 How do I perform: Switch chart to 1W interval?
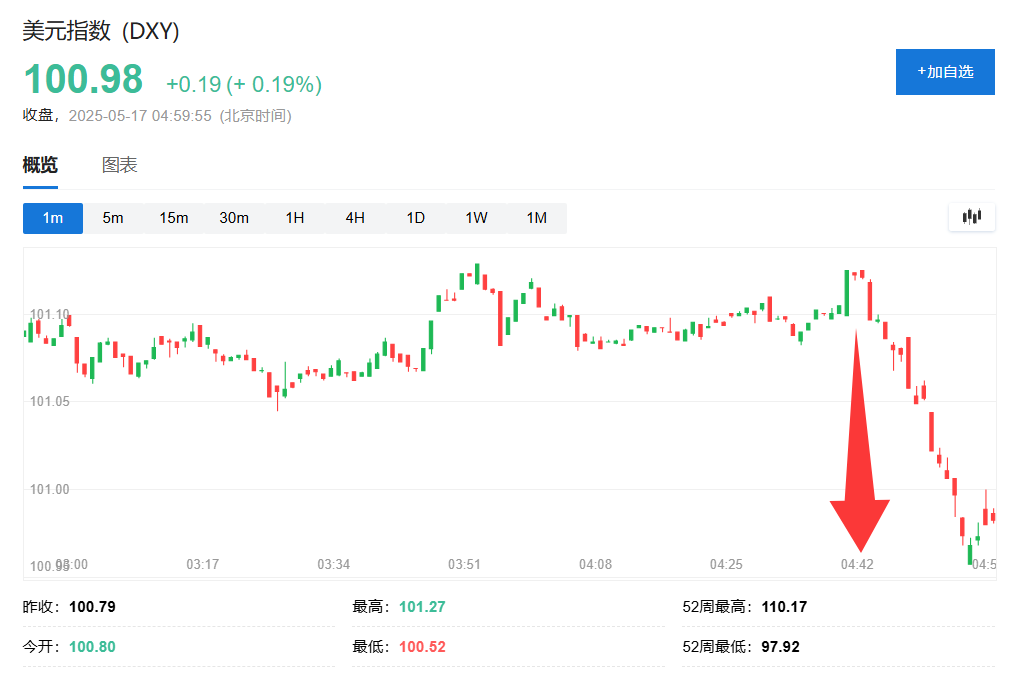coord(476,218)
